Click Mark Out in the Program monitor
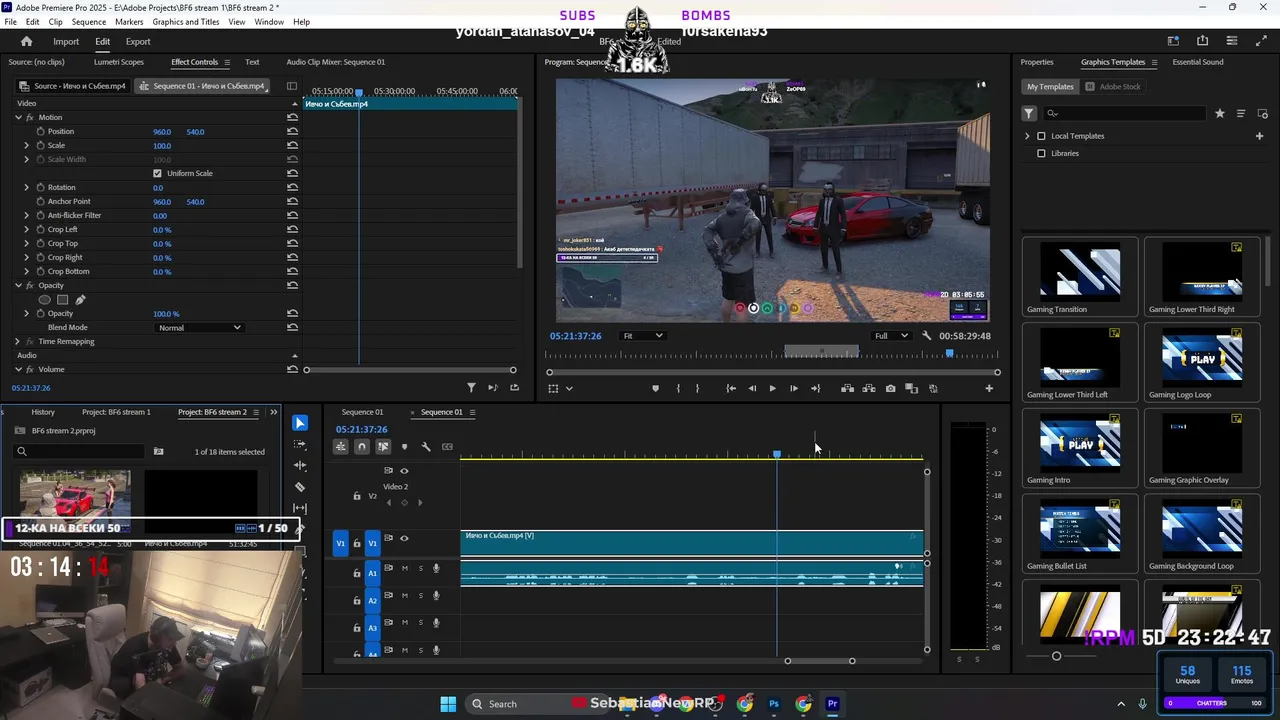 697,388
